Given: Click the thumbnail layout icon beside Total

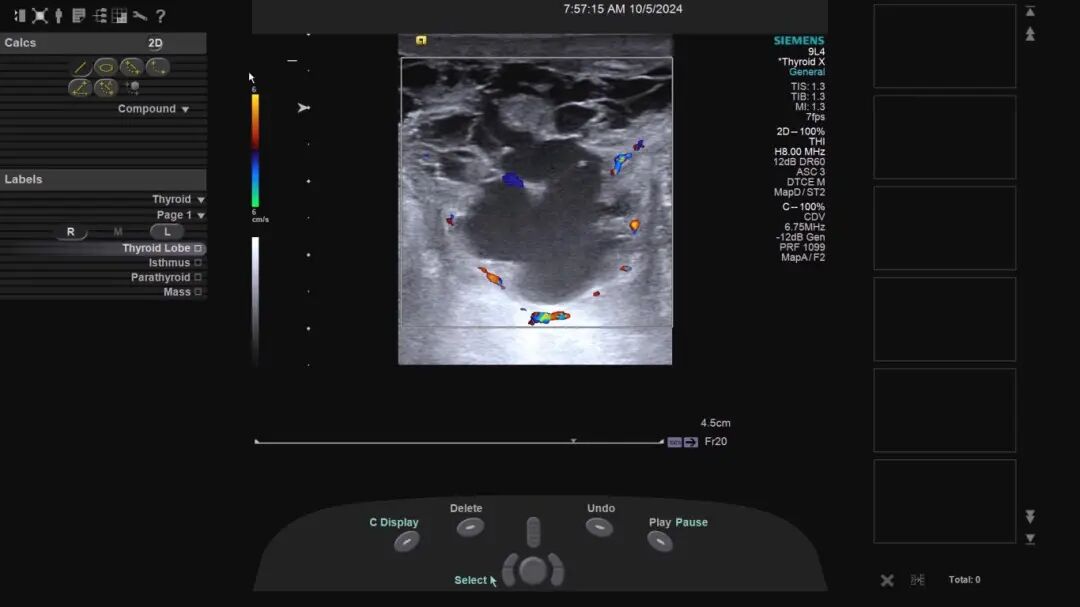Looking at the screenshot, I should pyautogui.click(x=917, y=580).
